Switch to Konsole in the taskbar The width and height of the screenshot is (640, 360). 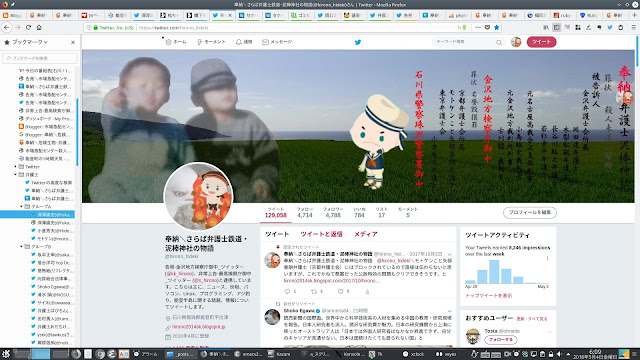pyautogui.click(x=349, y=354)
